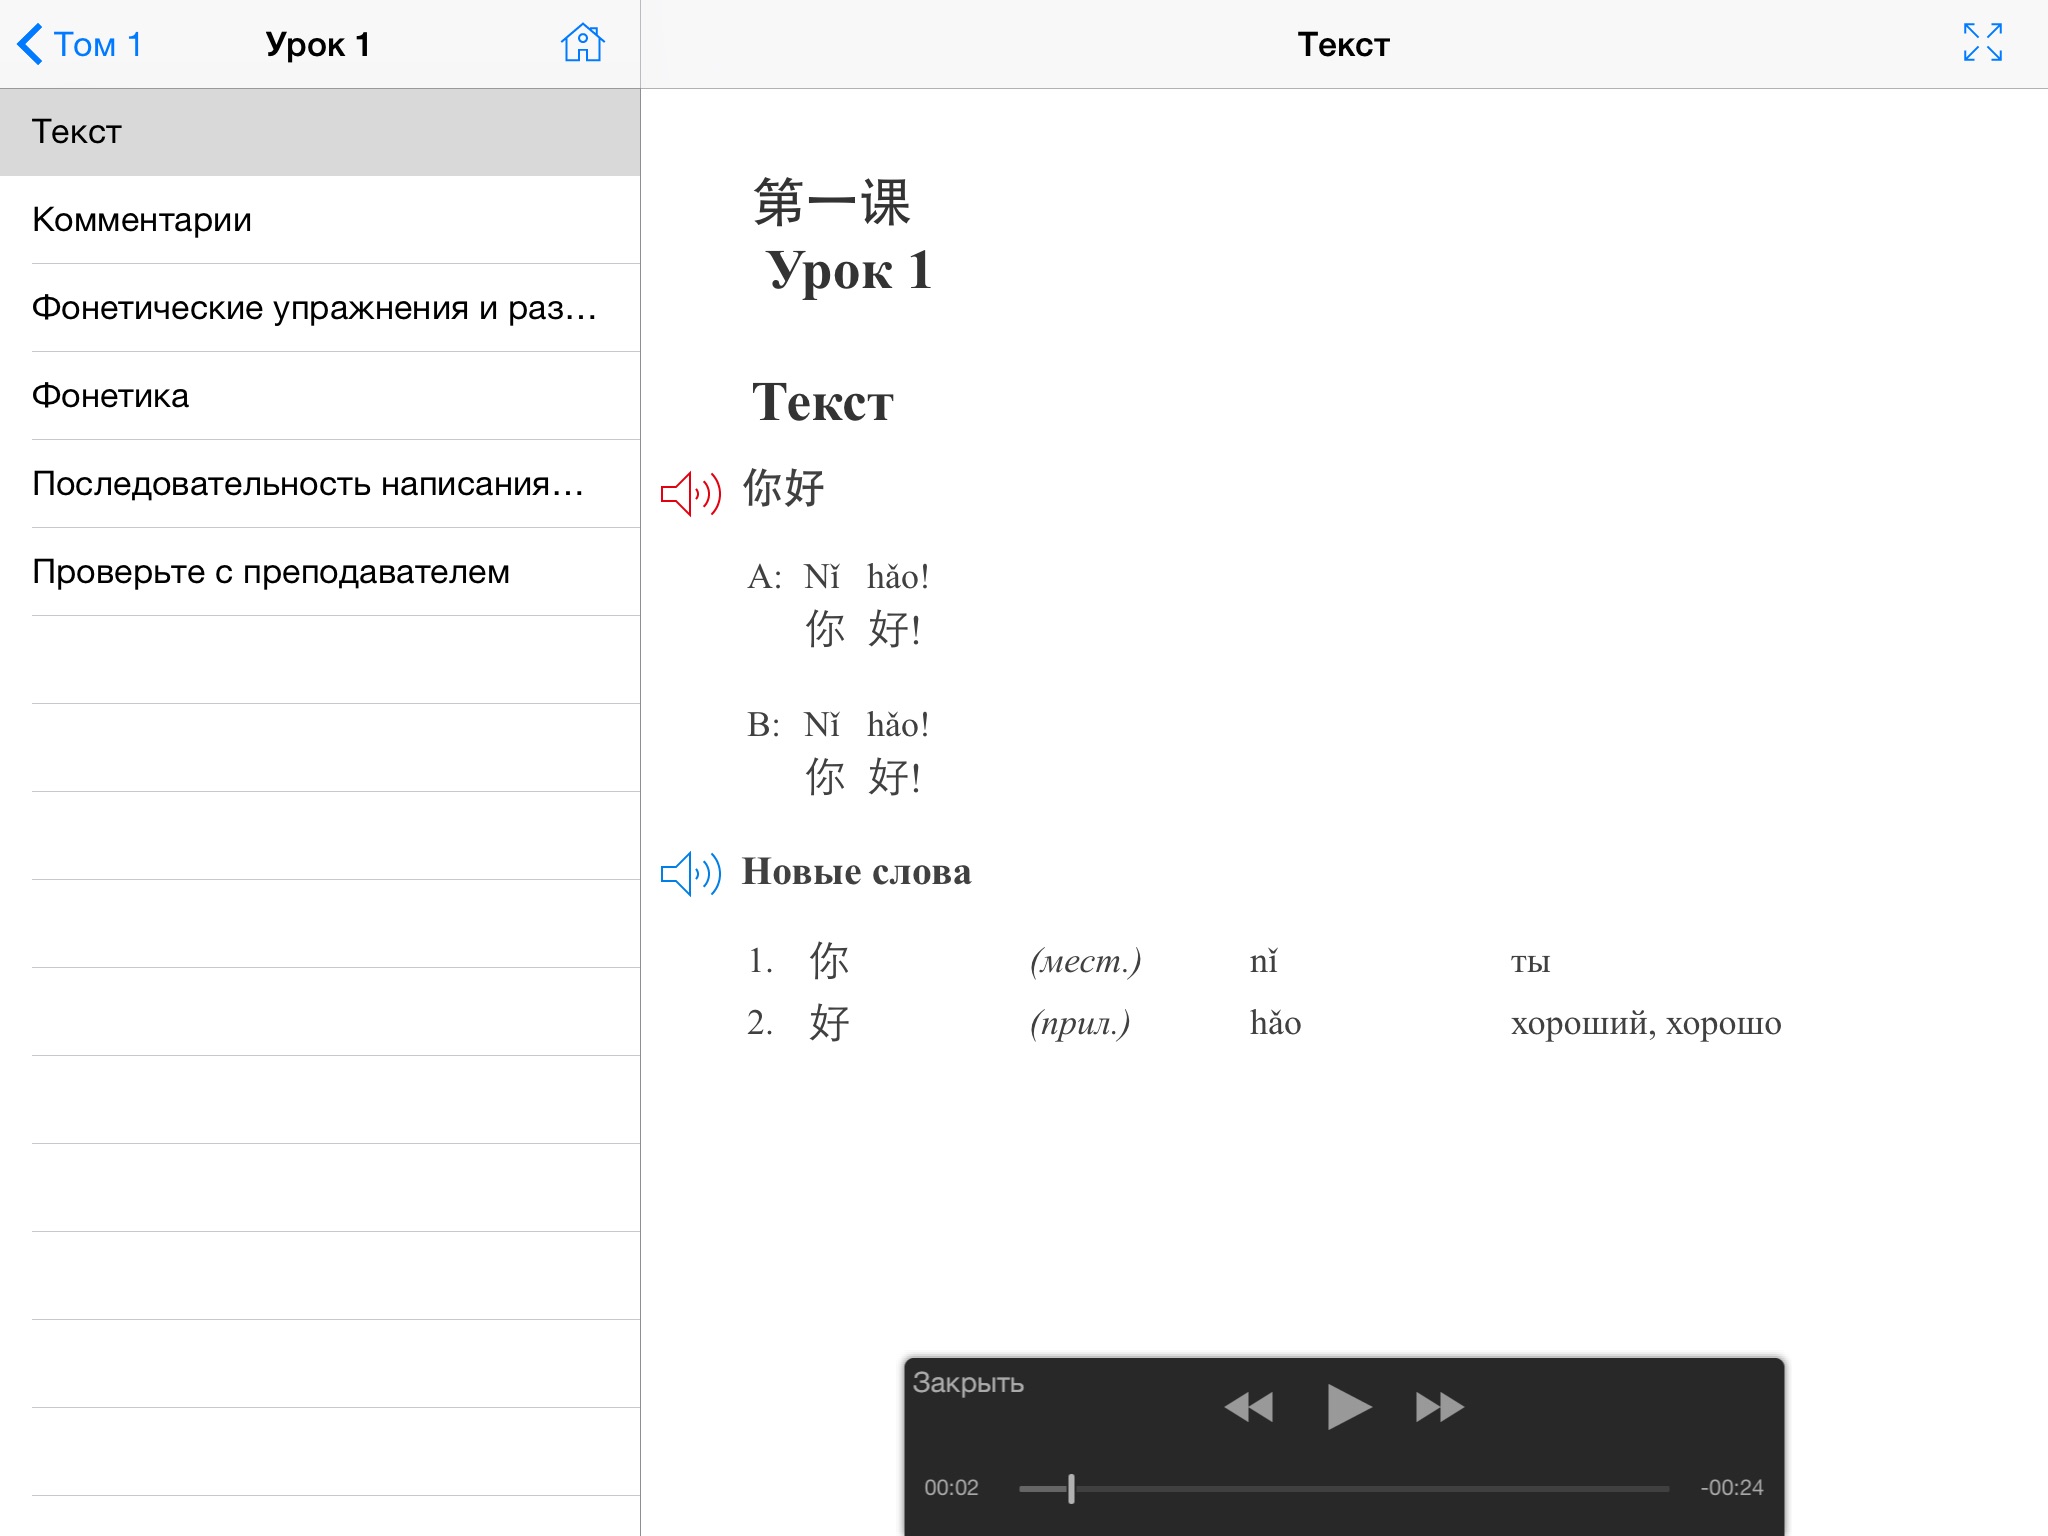
Task: Click the back arrow to Том 1
Action: point(27,42)
